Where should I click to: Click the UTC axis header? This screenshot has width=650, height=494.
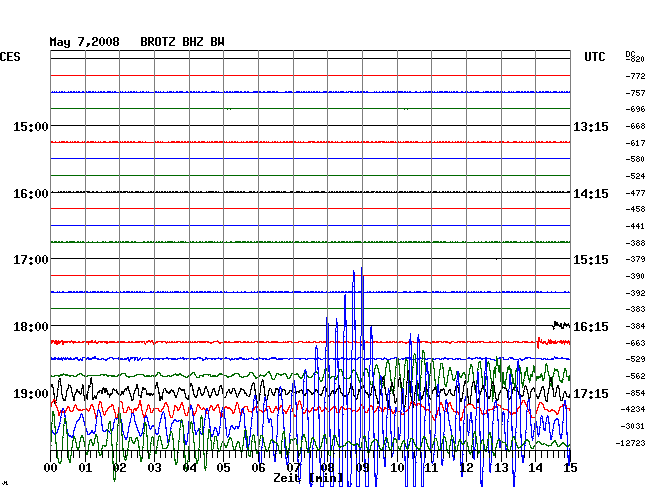595,57
